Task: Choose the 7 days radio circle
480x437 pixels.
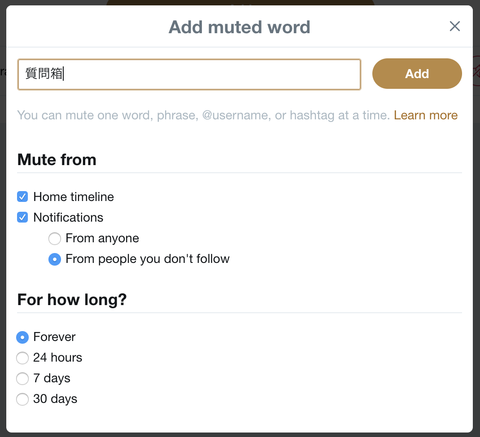Action: coord(22,379)
